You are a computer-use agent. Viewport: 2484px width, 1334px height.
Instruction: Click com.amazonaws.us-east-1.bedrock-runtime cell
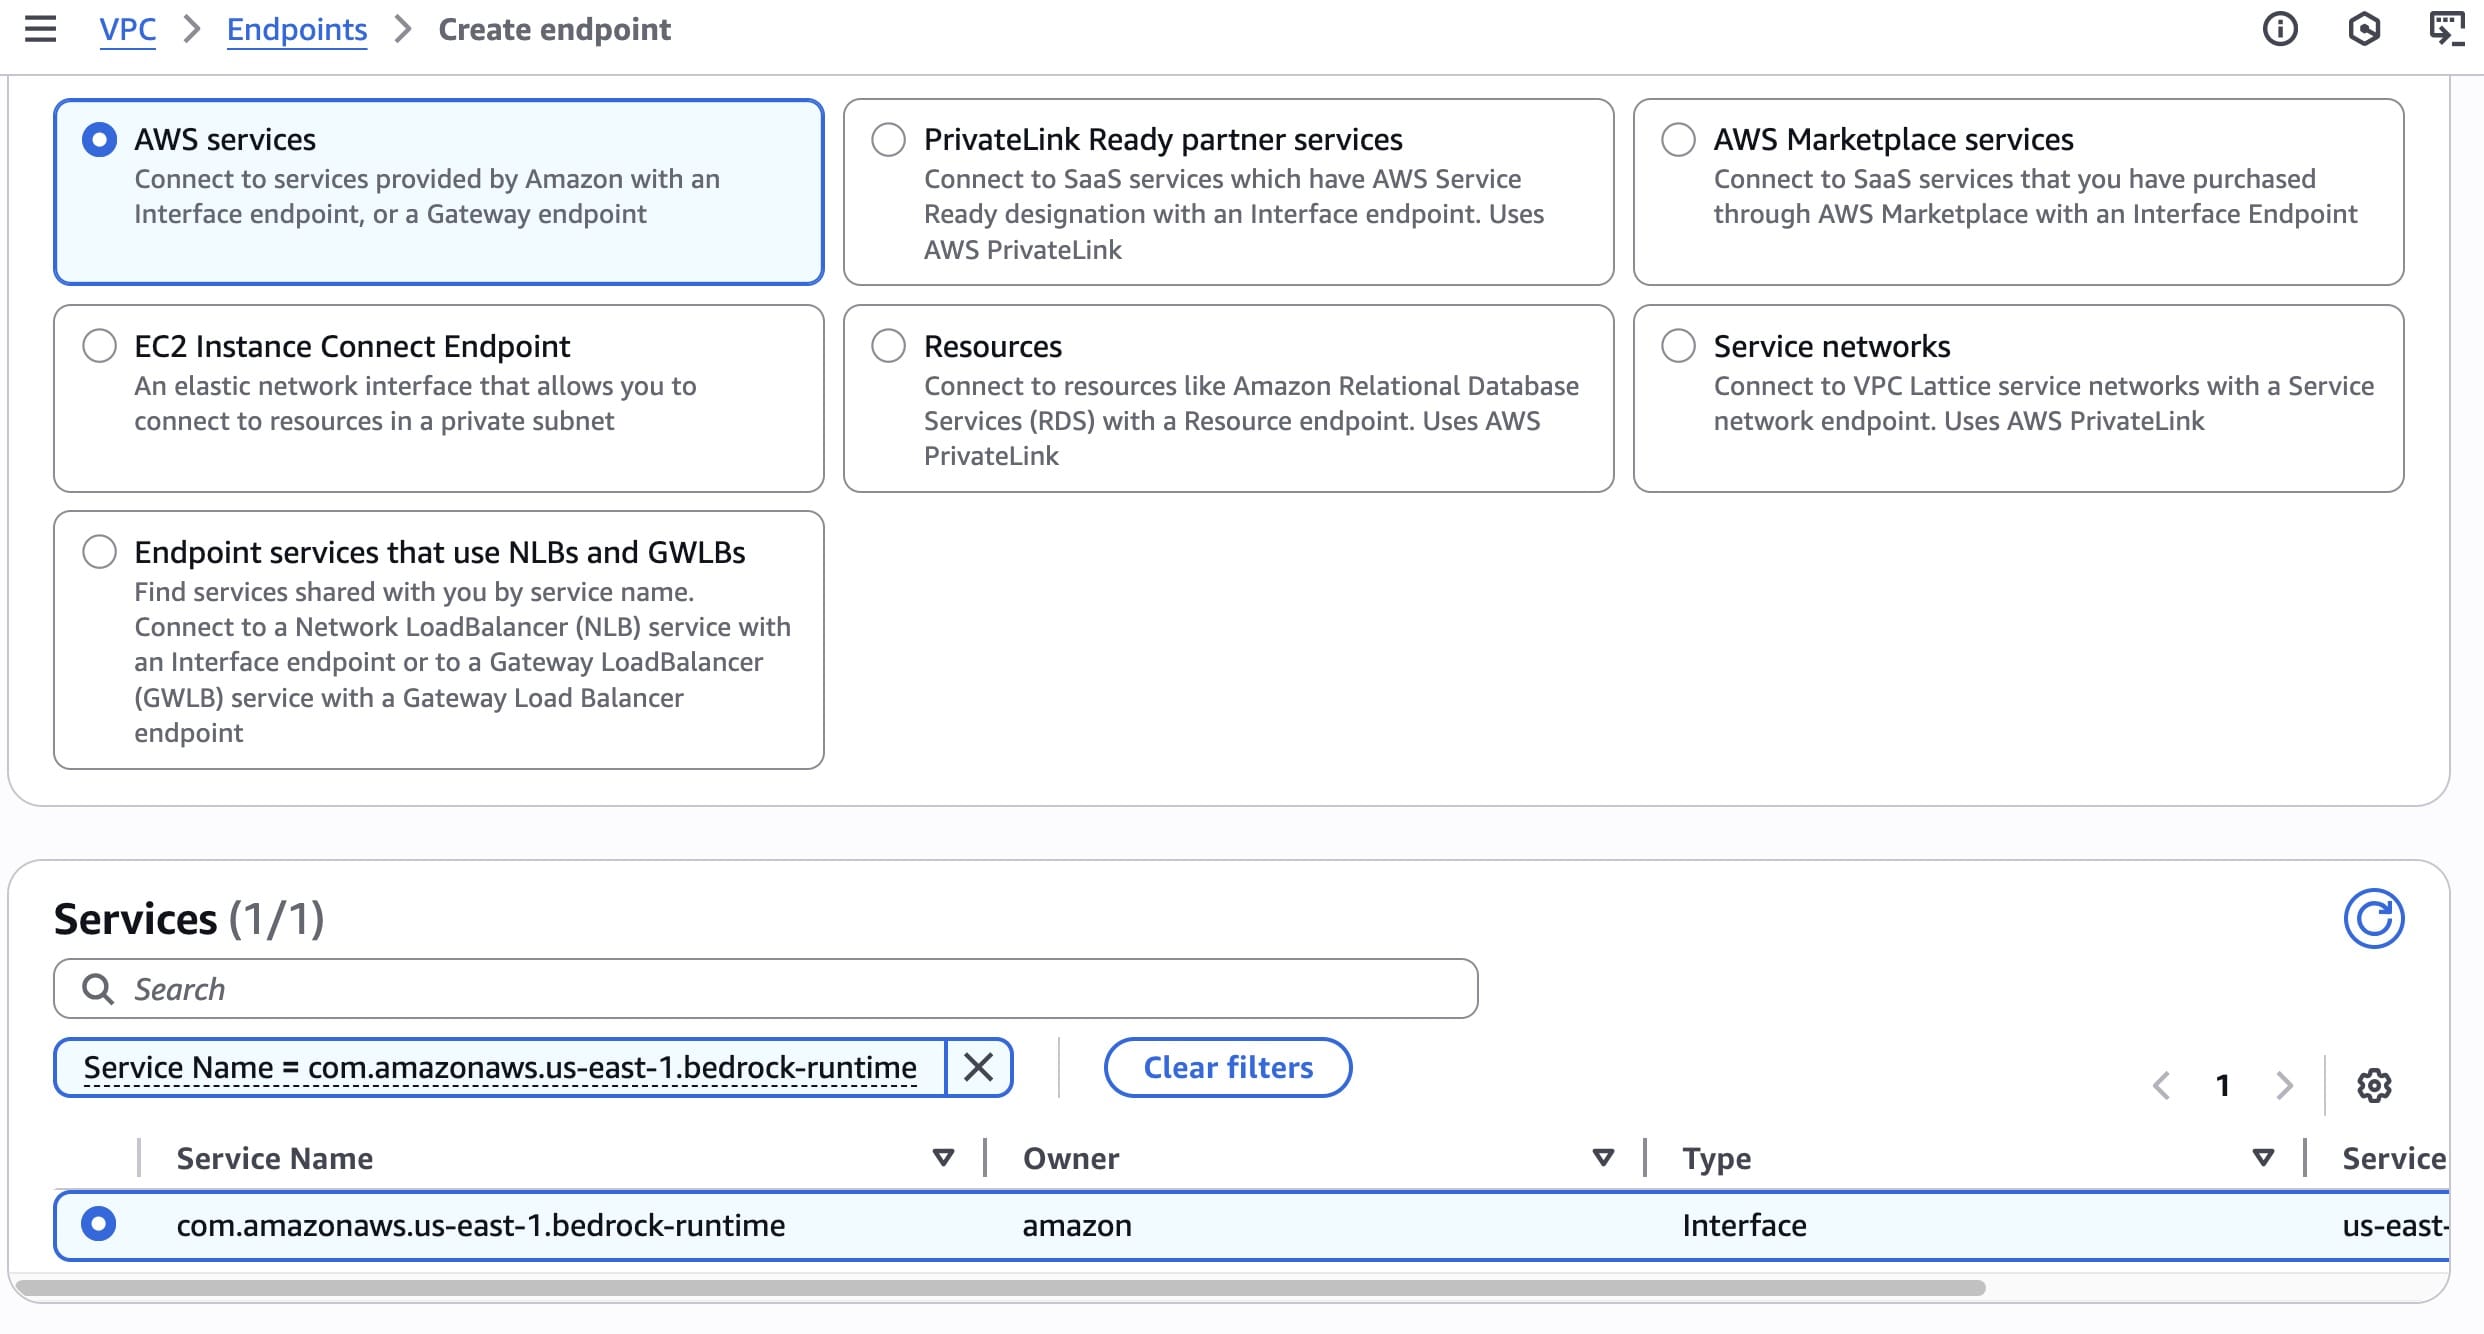pyautogui.click(x=481, y=1225)
